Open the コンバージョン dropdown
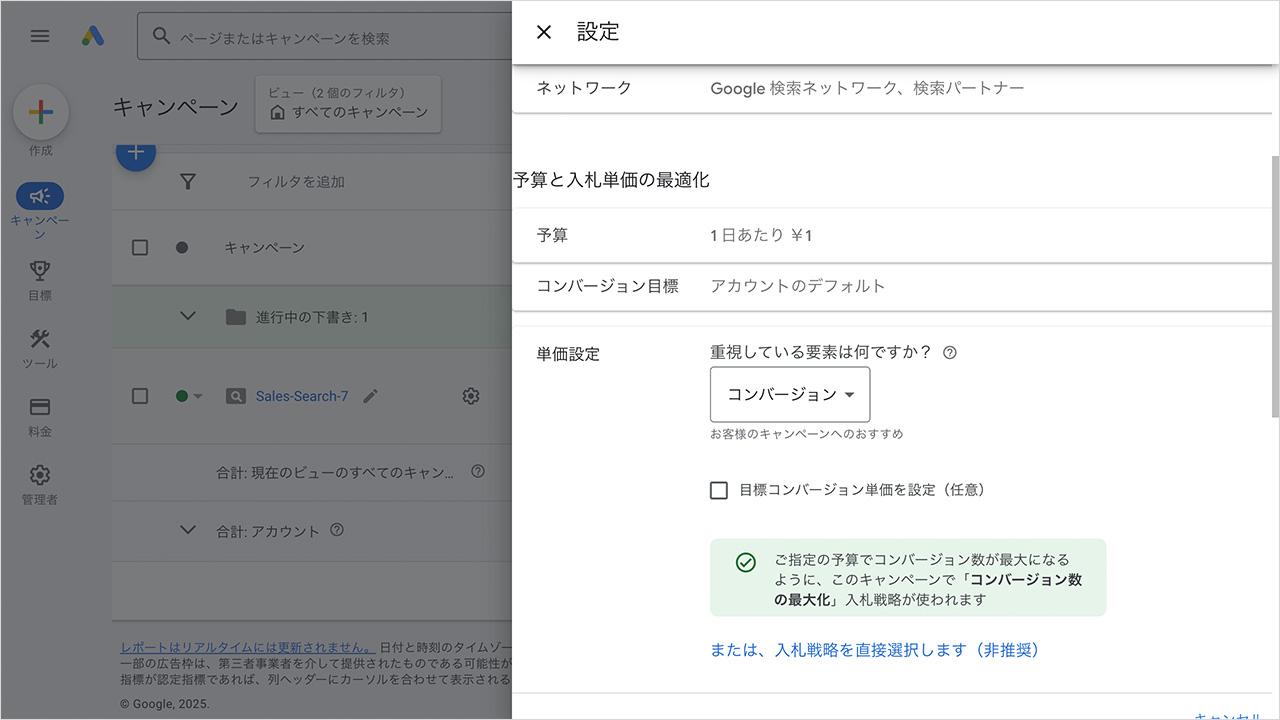Viewport: 1280px width, 720px height. [790, 394]
